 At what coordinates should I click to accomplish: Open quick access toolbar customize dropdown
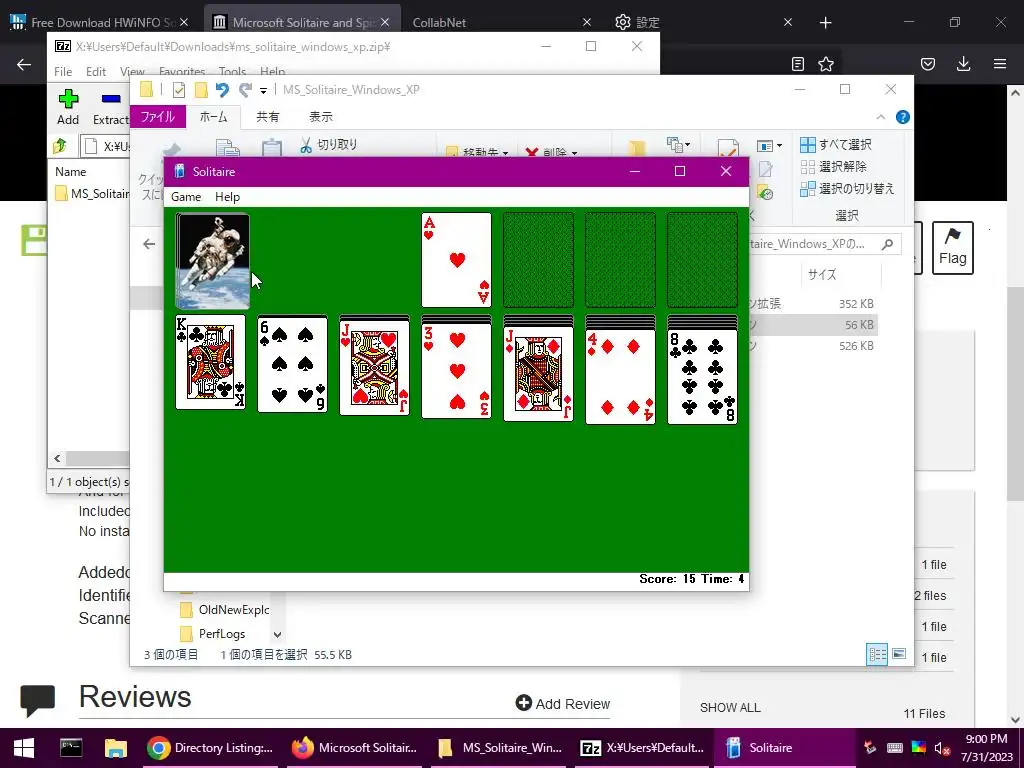tap(263, 91)
